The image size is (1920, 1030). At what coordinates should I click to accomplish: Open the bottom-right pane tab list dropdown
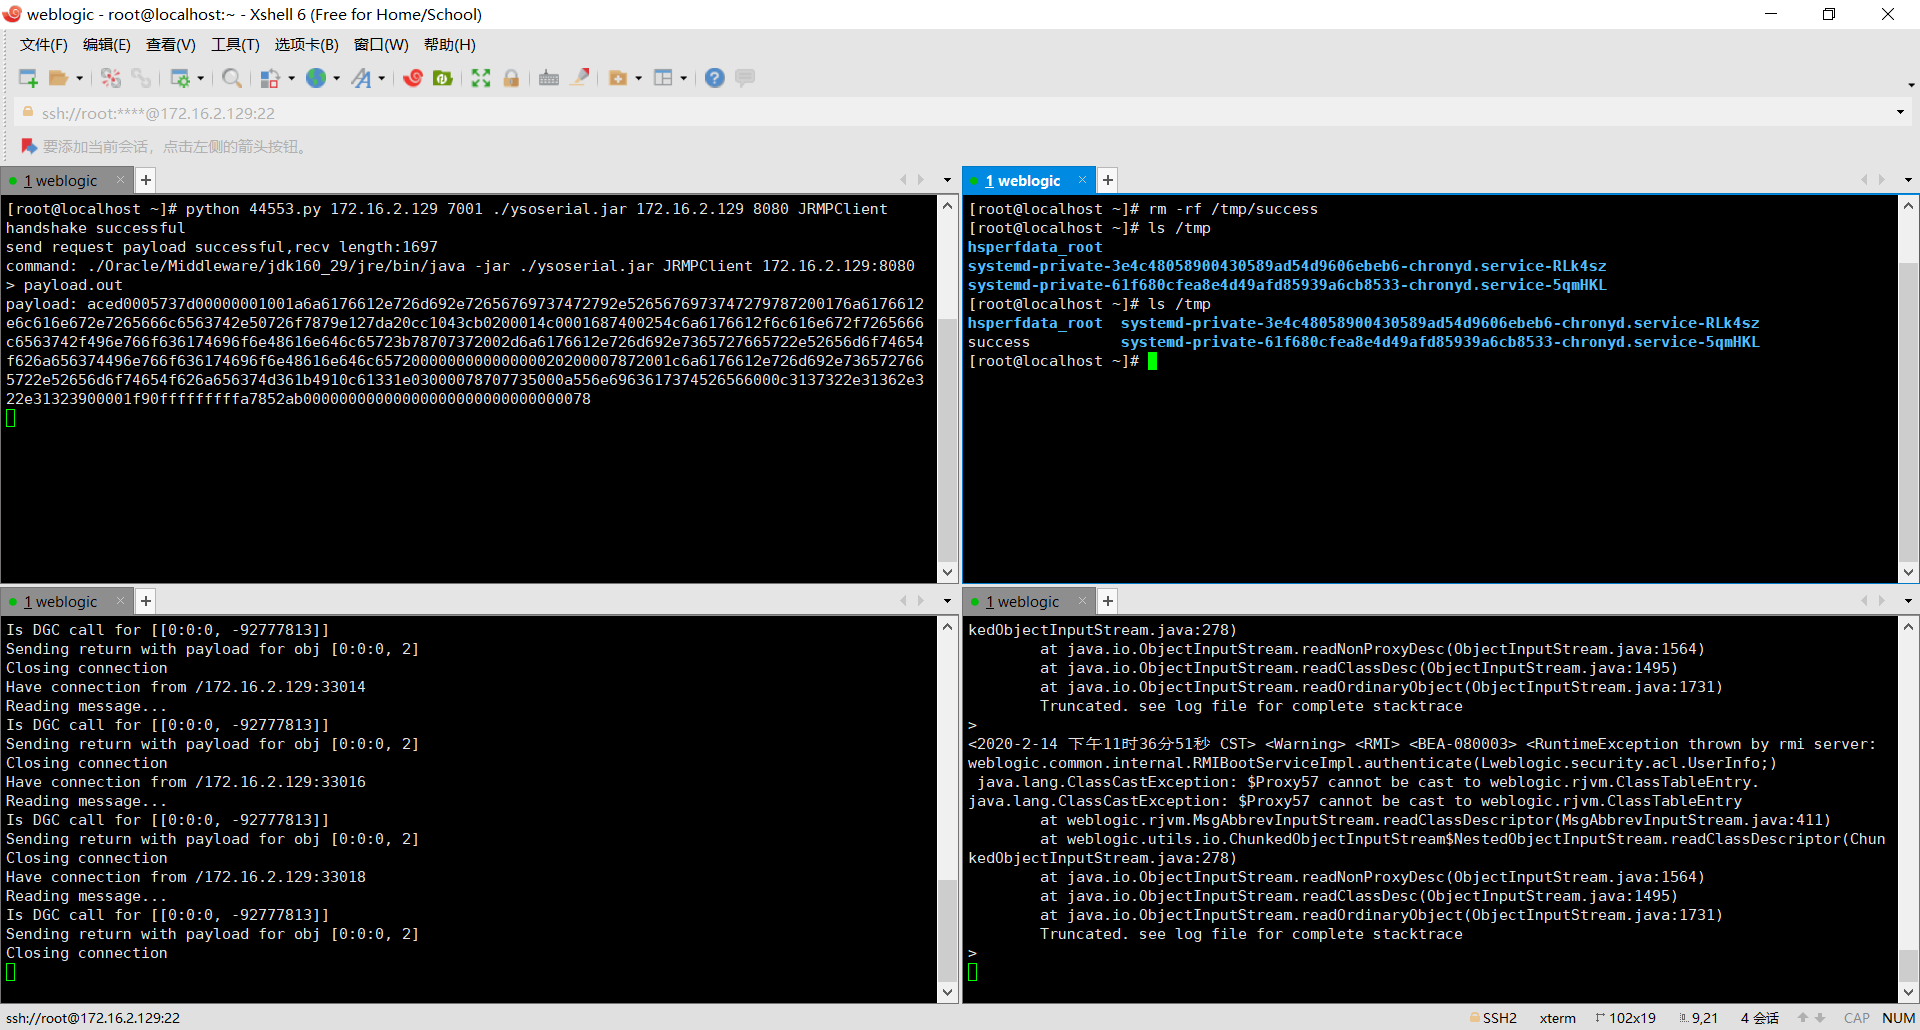(1908, 602)
